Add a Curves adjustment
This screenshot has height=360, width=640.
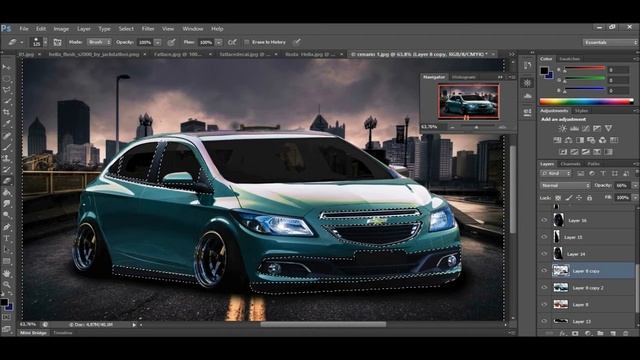585,128
